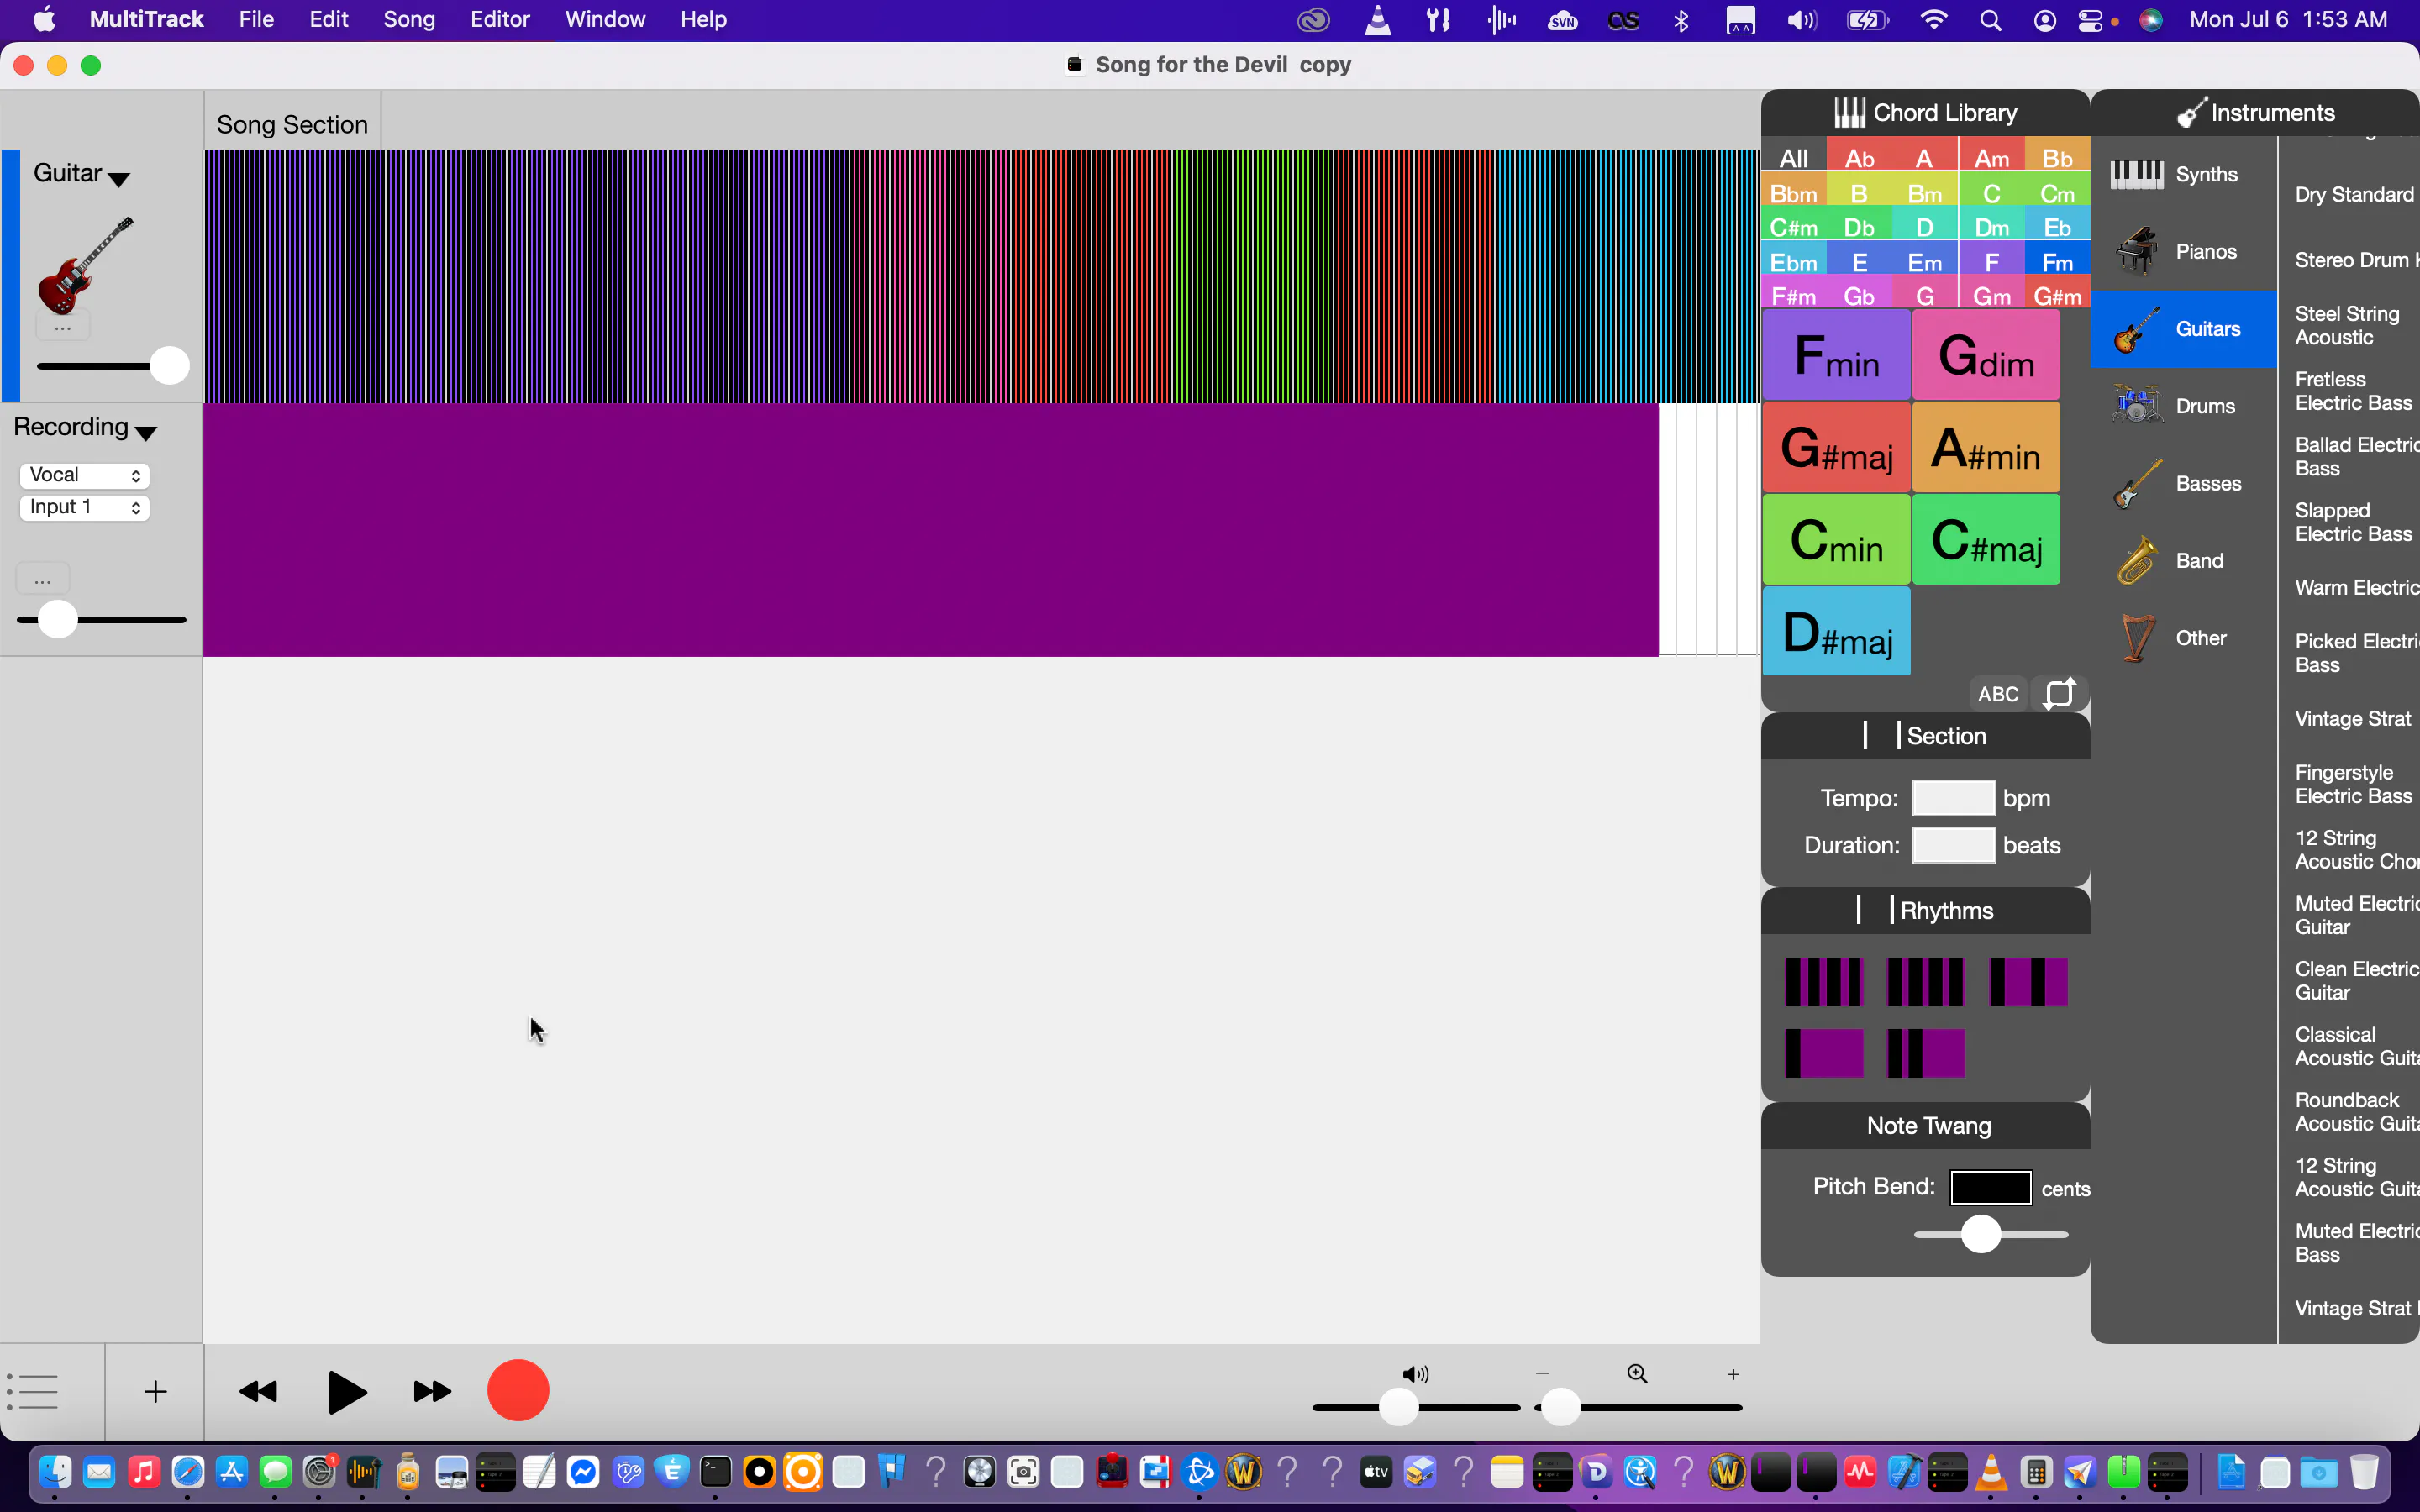Add a new track with plus button
This screenshot has width=2420, height=1512.
pos(155,1392)
